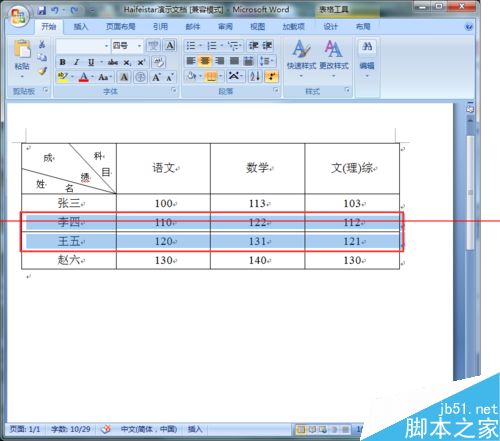Clear formatting with eraser icon
Image resolution: width=500 pixels, height=441 pixels.
click(159, 62)
